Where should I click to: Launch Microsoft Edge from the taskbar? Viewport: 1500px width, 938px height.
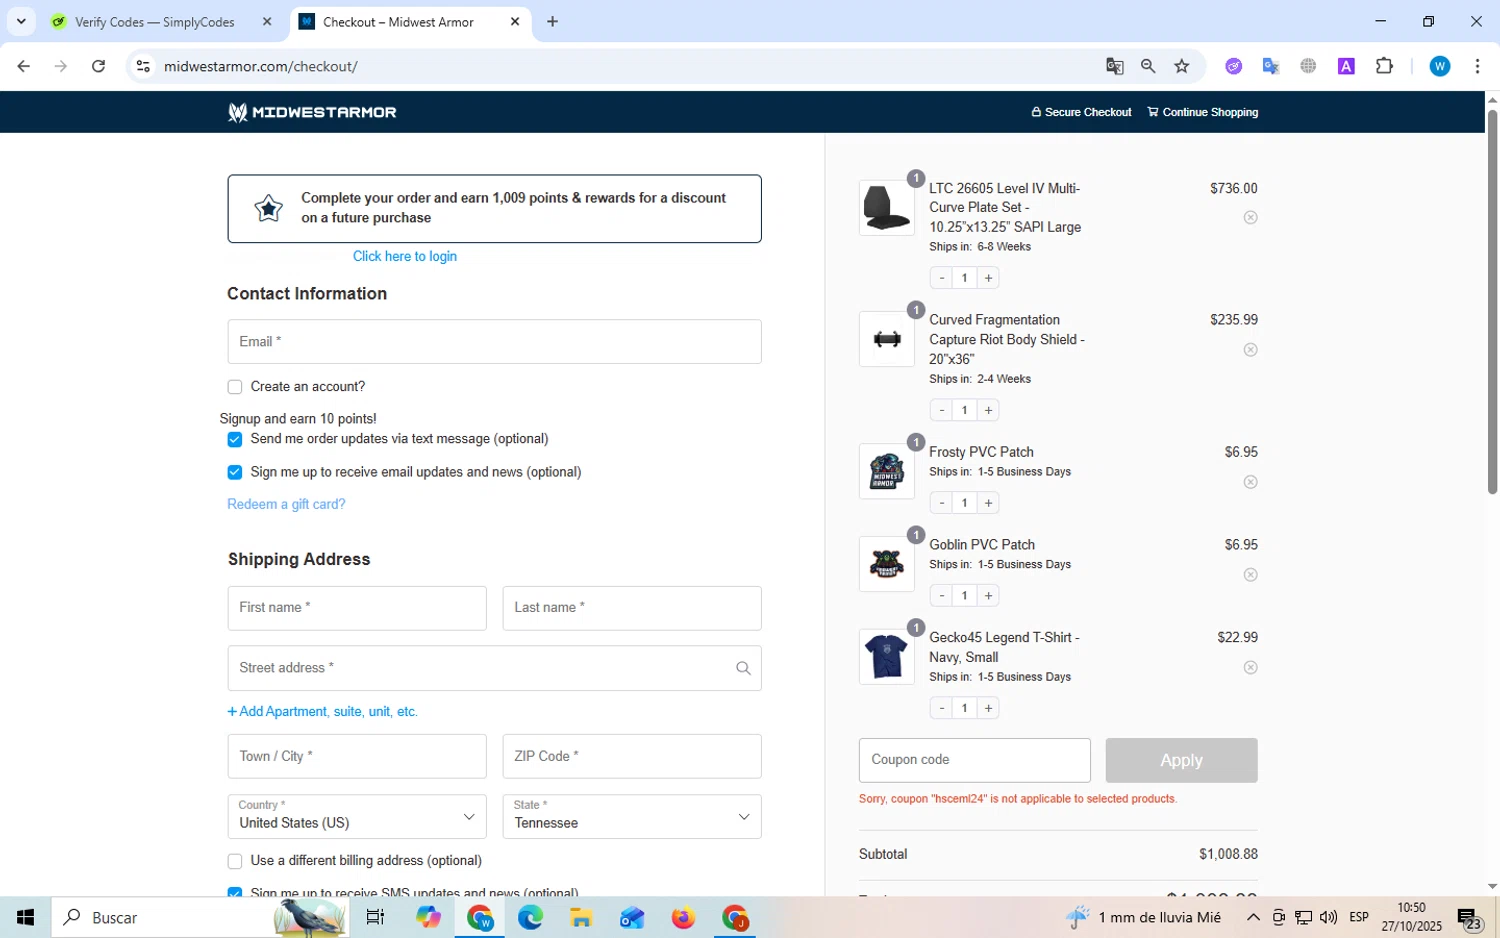(x=530, y=917)
